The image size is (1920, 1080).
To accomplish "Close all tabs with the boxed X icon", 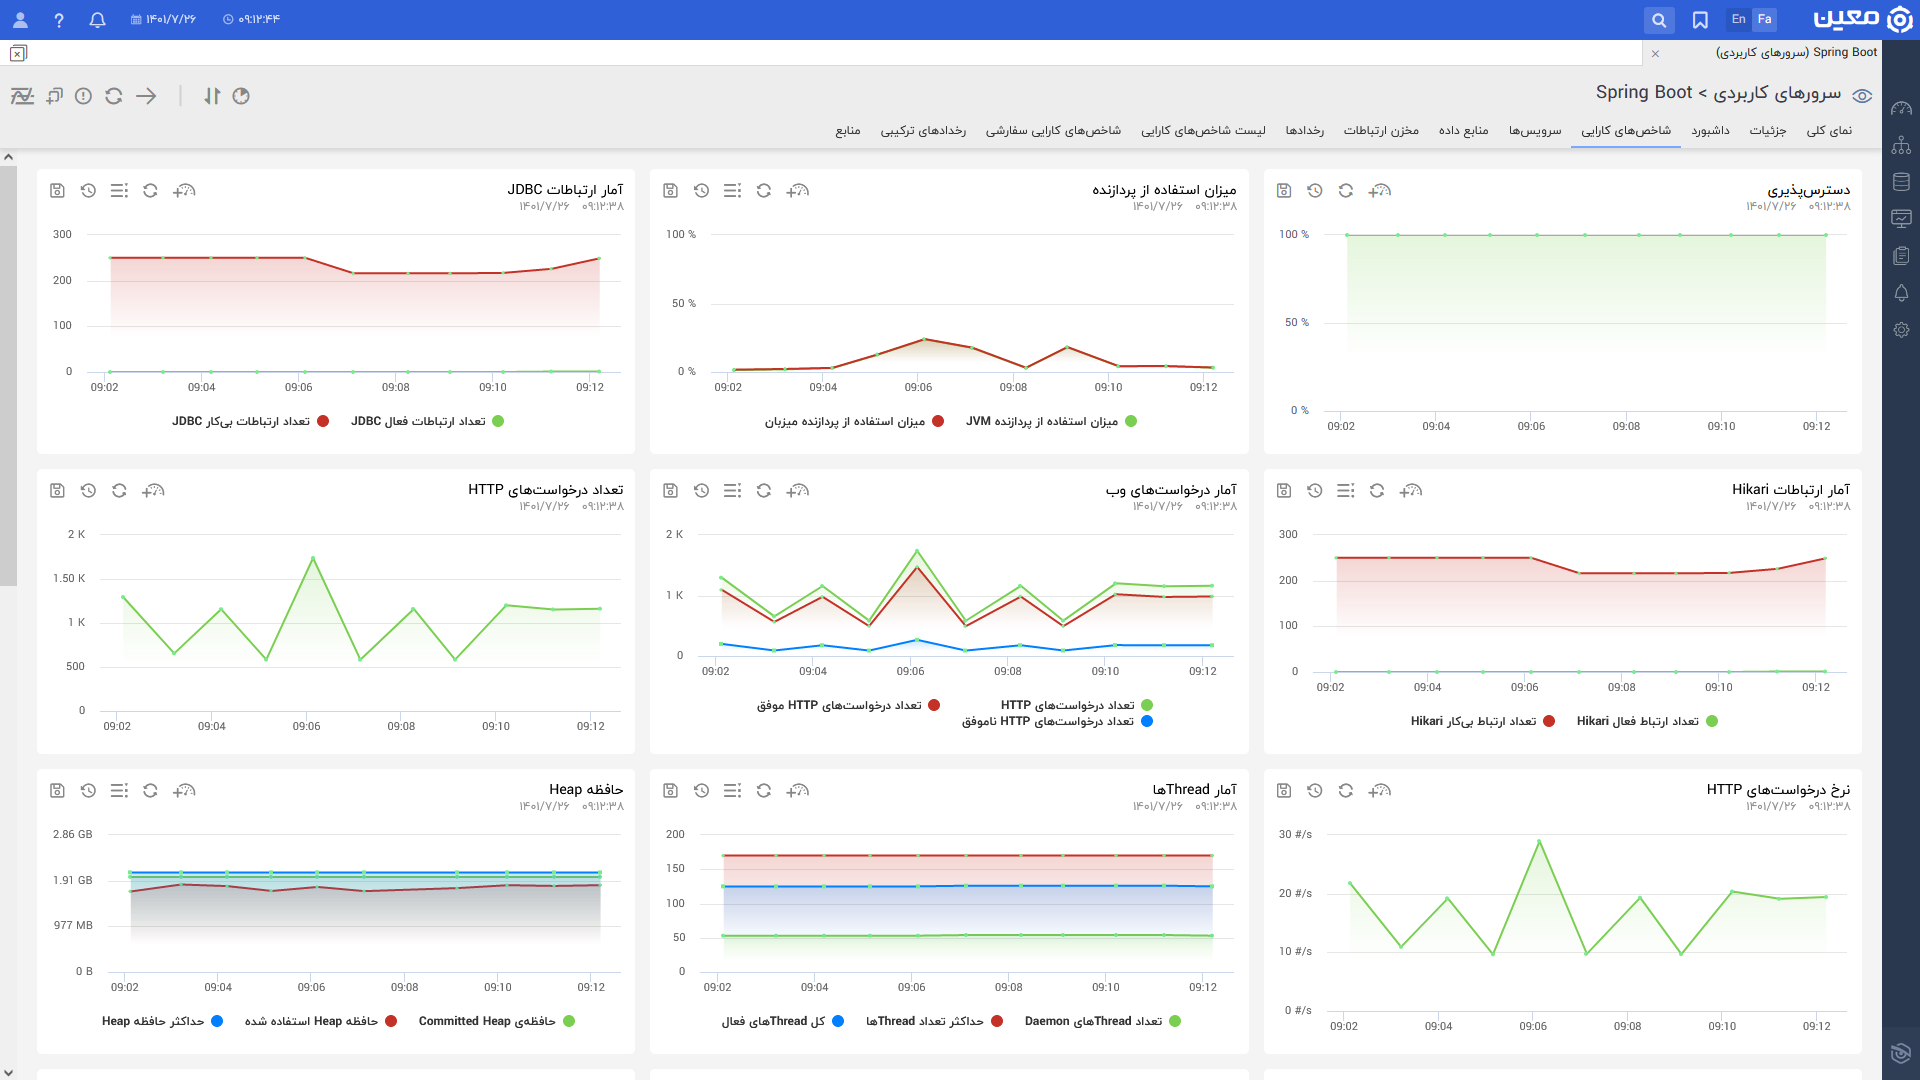I will pos(18,53).
